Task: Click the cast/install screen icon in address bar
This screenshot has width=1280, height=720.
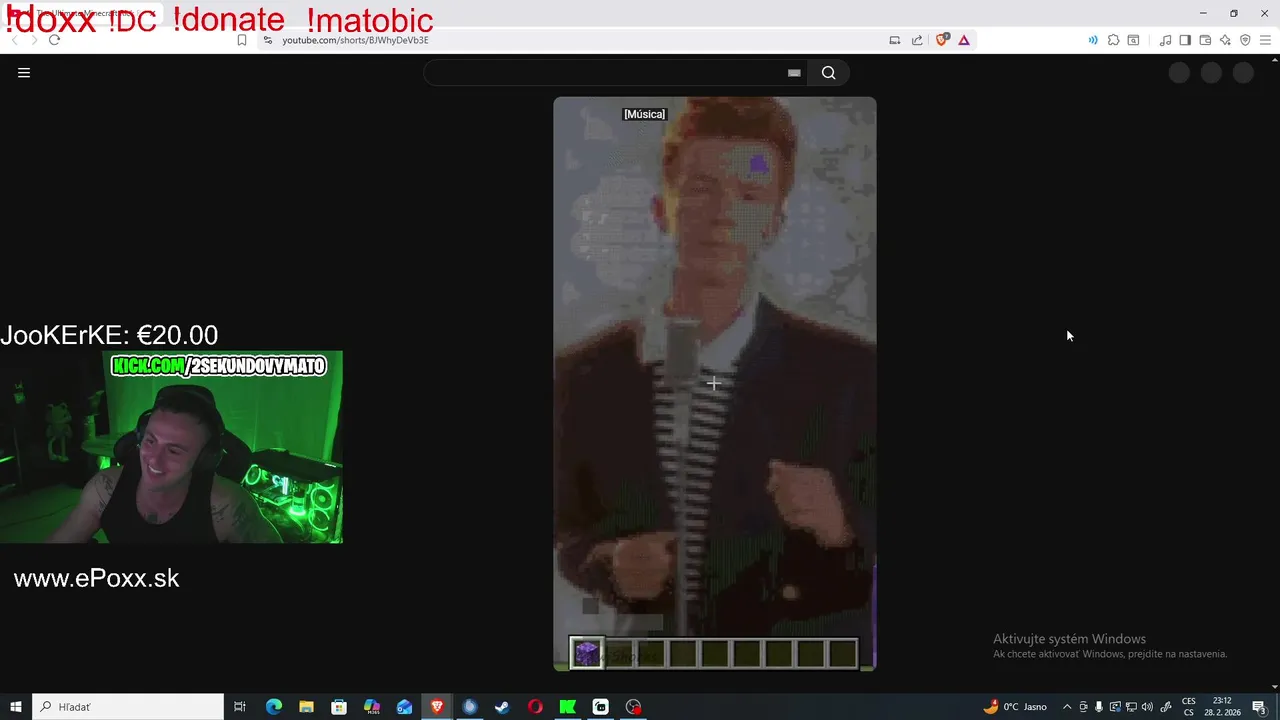Action: click(895, 40)
